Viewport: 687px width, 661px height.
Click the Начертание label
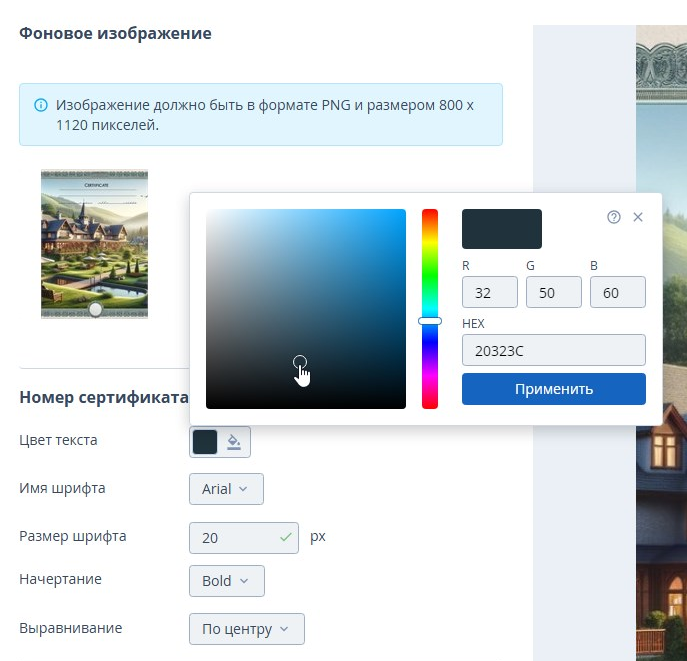60,579
